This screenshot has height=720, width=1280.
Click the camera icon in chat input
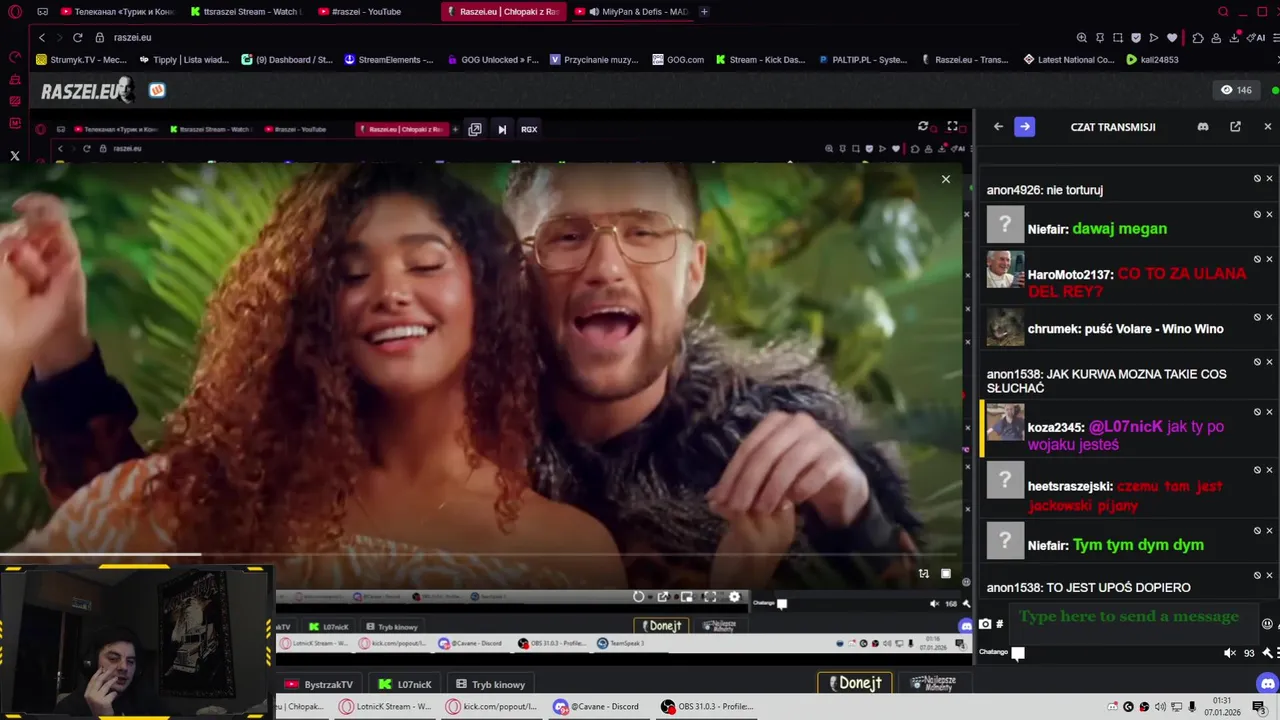pos(985,624)
